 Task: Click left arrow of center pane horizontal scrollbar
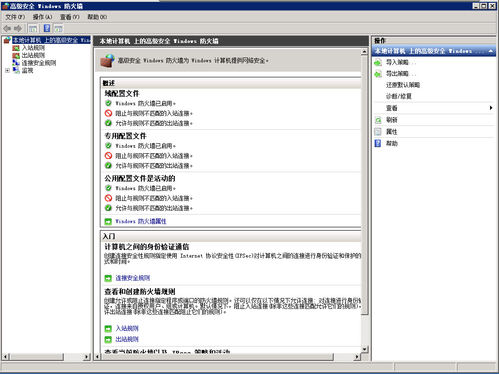pyautogui.click(x=97, y=357)
